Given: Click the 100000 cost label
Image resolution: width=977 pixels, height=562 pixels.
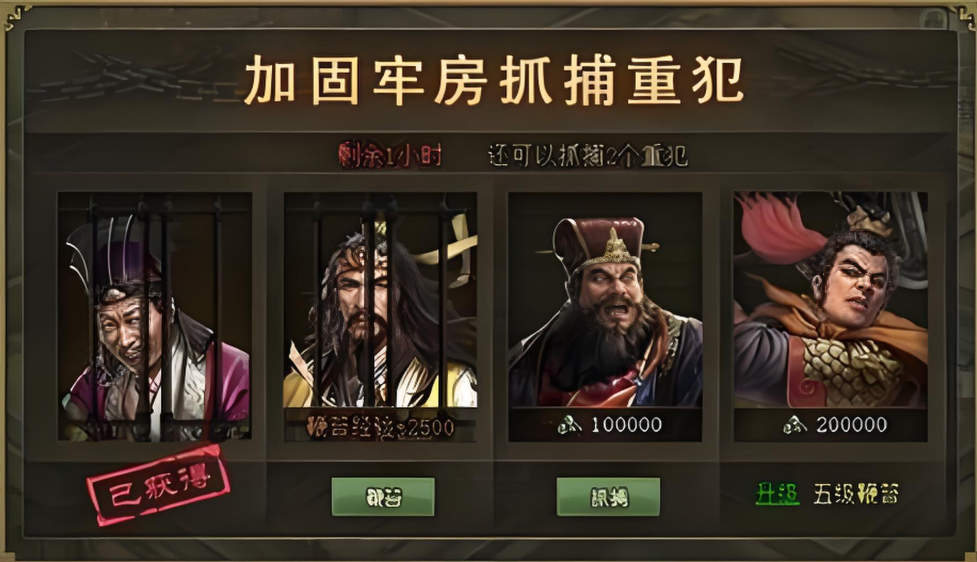Looking at the screenshot, I should (x=627, y=426).
